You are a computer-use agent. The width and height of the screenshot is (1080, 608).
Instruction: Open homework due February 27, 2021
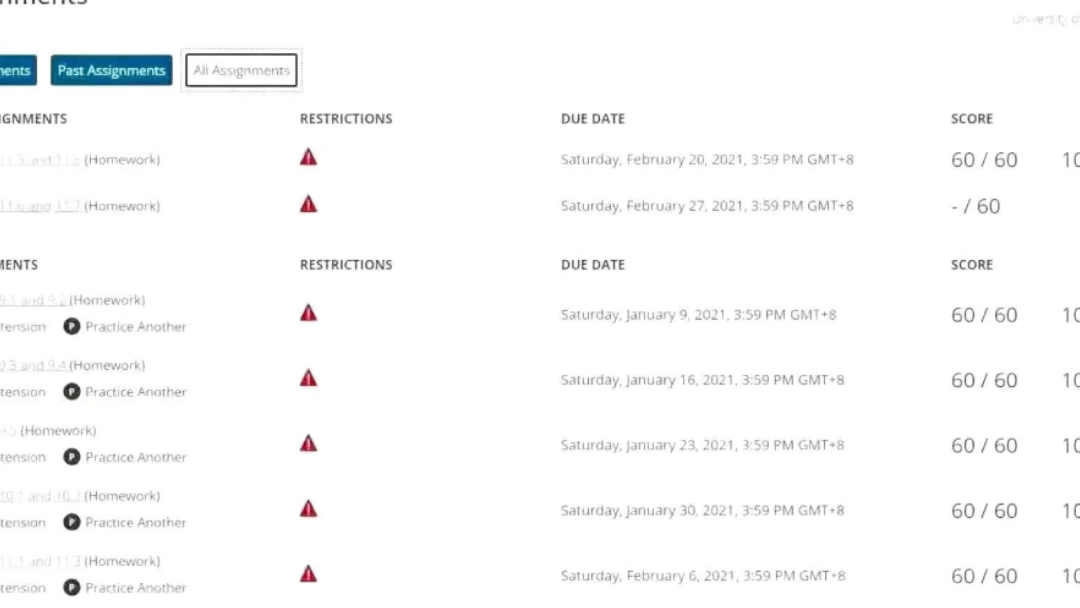40,206
